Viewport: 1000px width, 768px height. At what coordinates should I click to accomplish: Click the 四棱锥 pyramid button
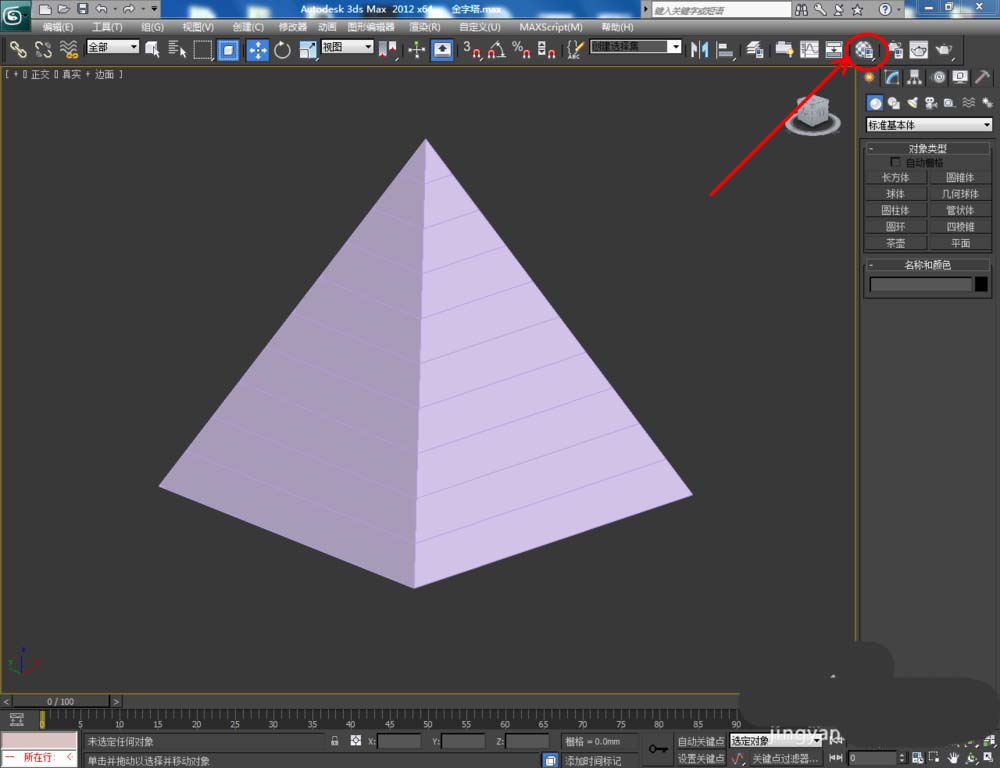pos(960,227)
